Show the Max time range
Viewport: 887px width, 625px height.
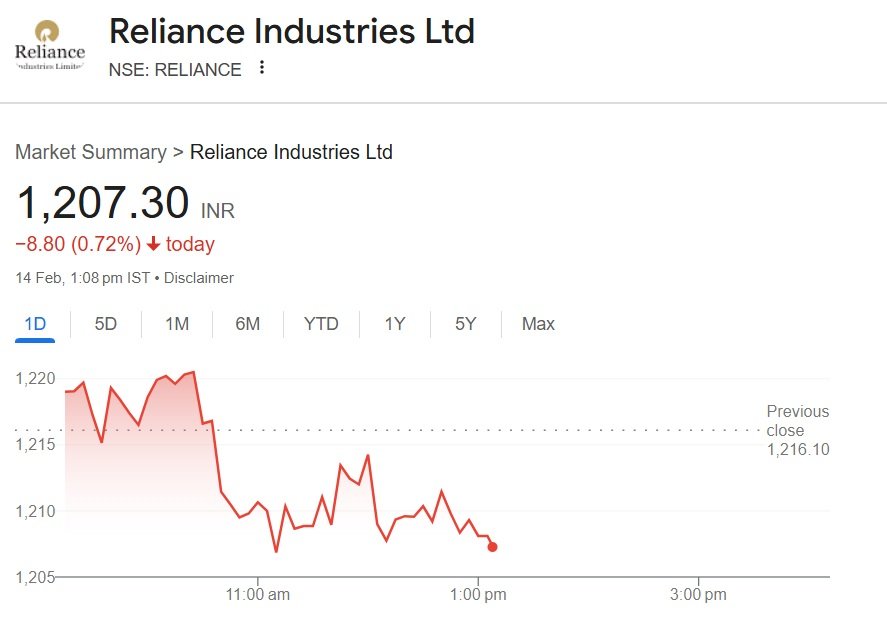538,324
